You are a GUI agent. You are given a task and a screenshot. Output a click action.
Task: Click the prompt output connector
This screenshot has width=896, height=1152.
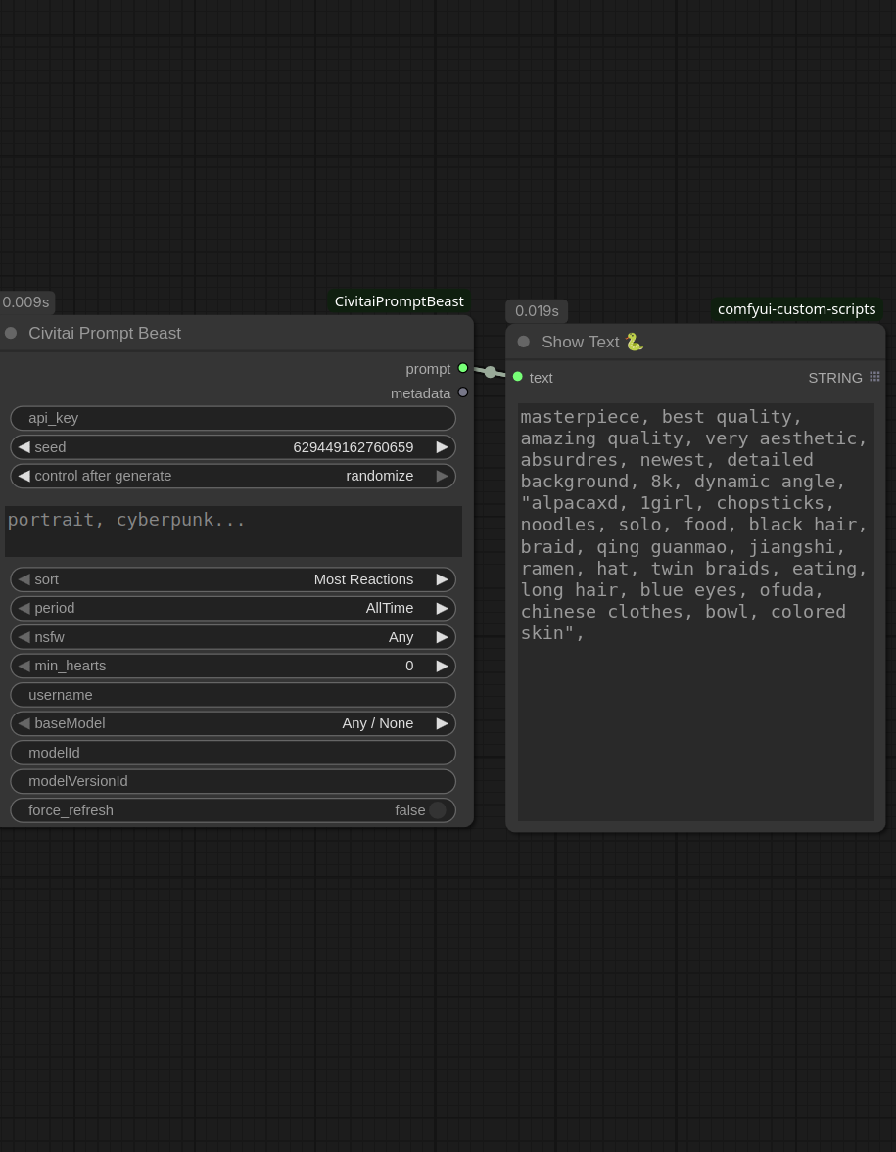[x=462, y=369]
